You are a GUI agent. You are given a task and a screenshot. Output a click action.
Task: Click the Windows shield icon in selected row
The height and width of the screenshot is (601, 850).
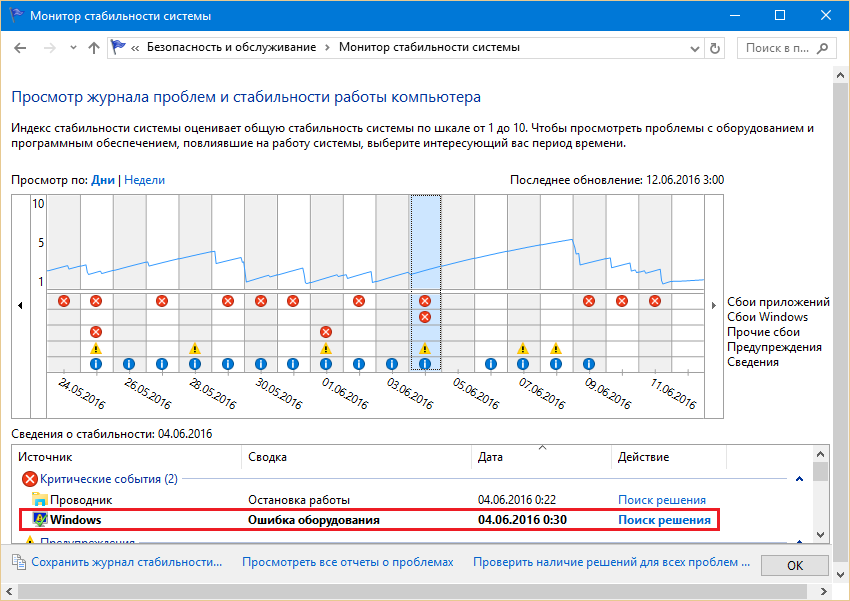[x=39, y=520]
